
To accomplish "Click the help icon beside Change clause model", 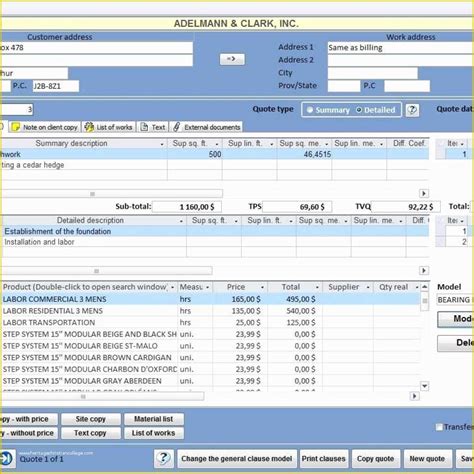I will [163, 459].
